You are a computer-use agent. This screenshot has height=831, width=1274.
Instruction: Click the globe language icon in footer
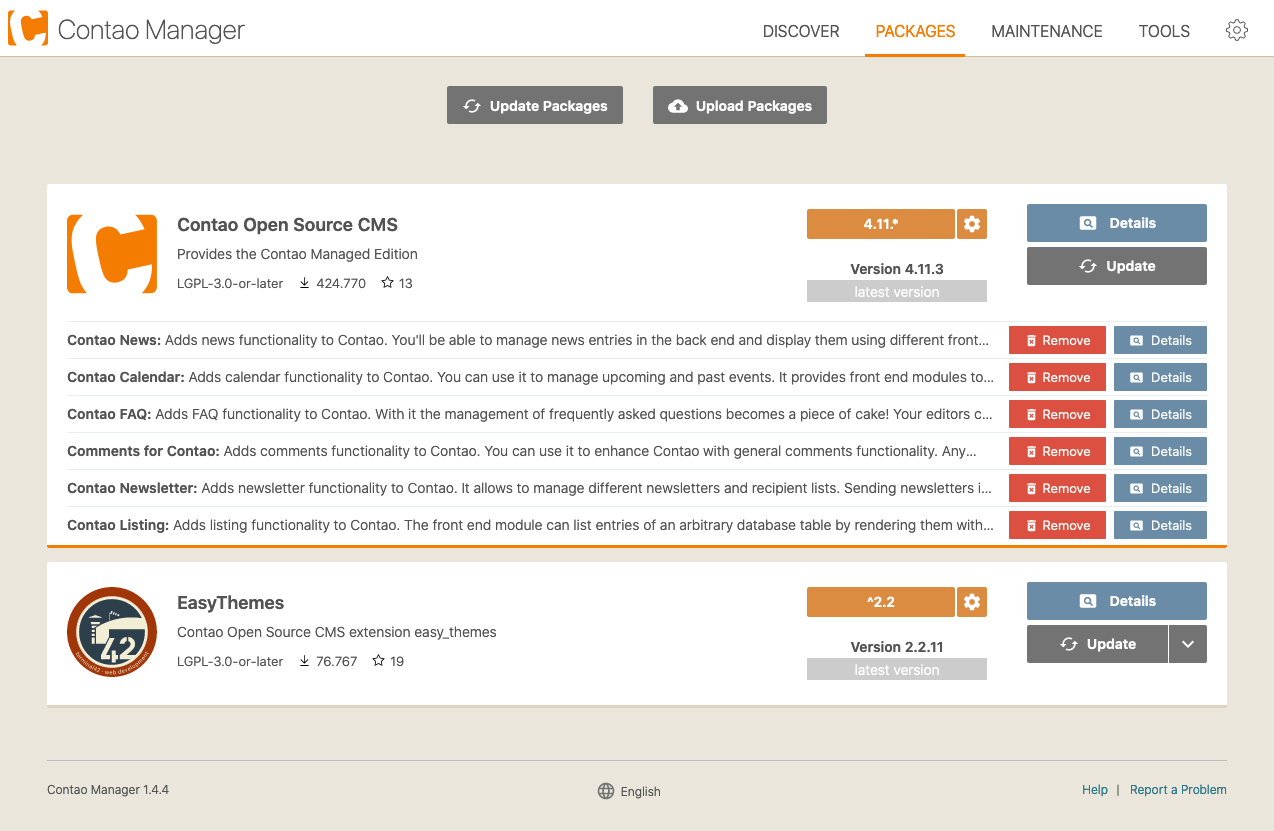[x=606, y=791]
